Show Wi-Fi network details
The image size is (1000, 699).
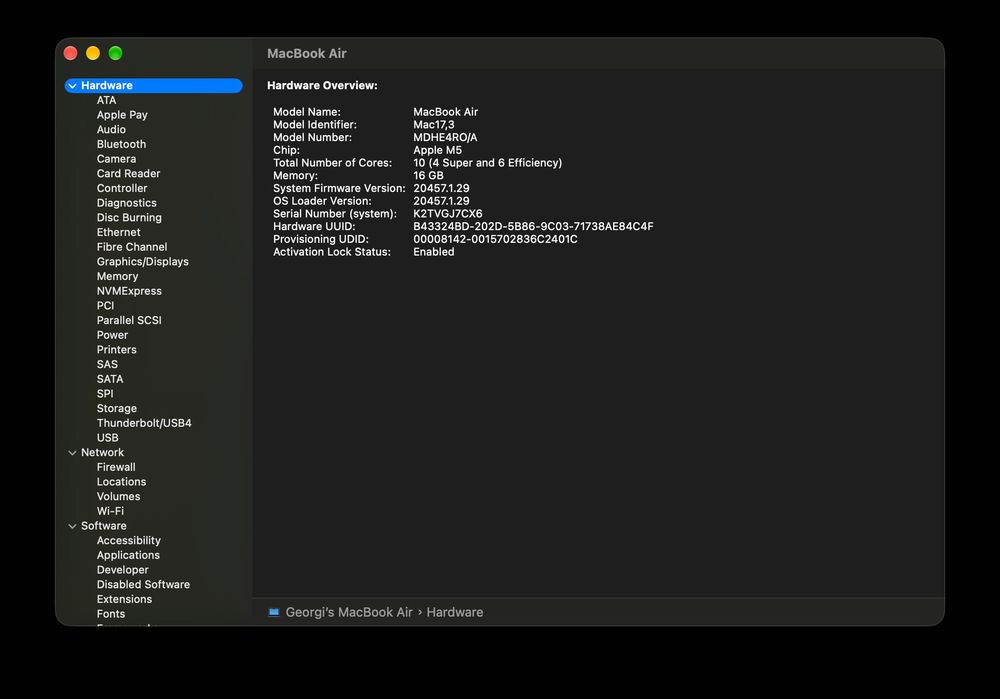point(110,511)
